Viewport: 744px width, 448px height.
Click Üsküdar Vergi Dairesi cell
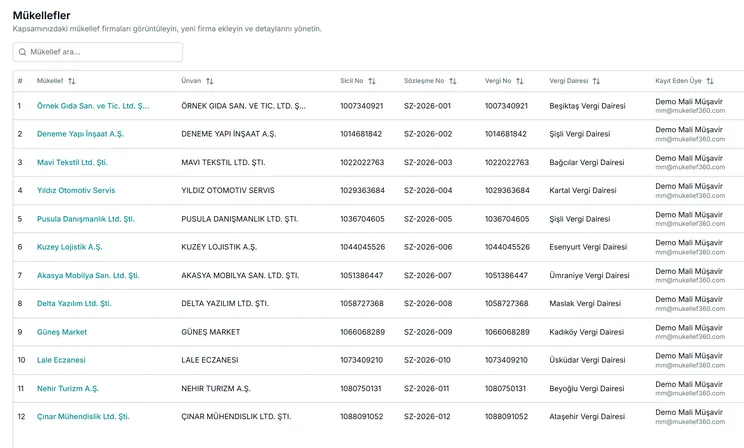tap(587, 360)
